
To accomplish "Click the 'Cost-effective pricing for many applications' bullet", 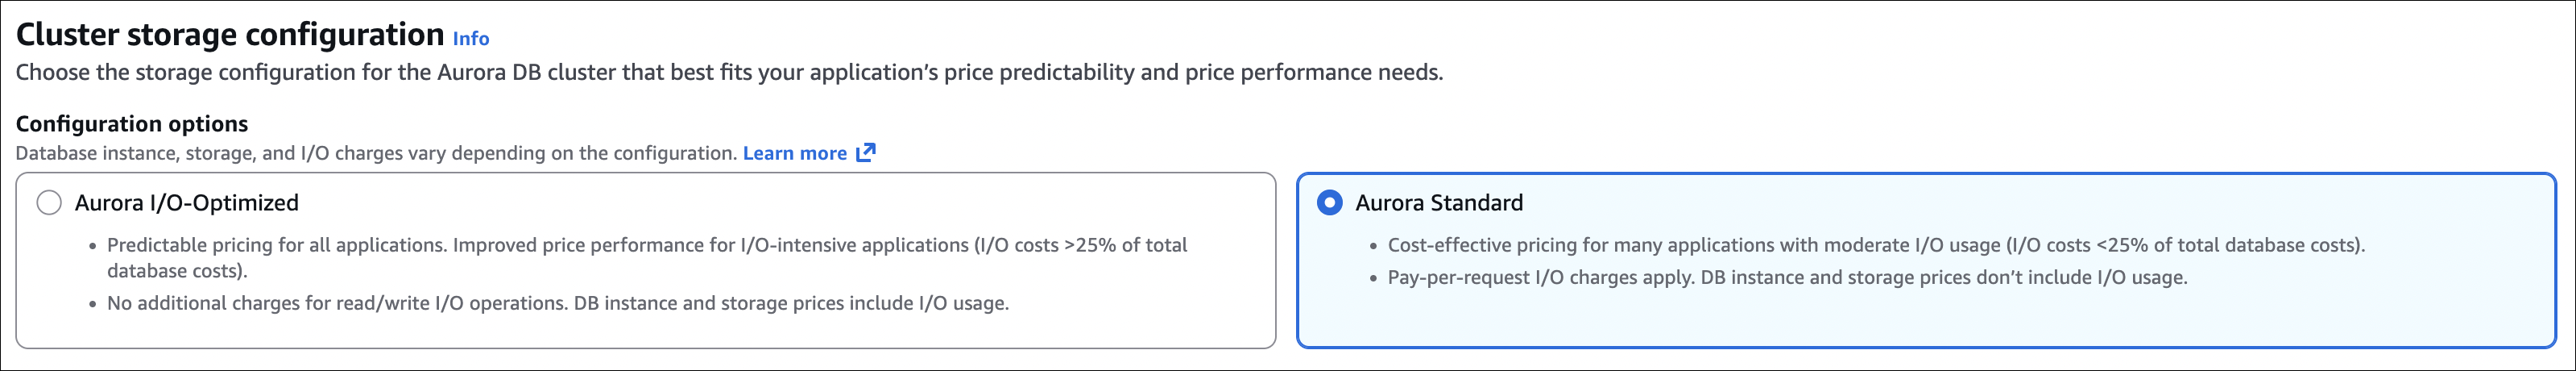I will pyautogui.click(x=1875, y=245).
